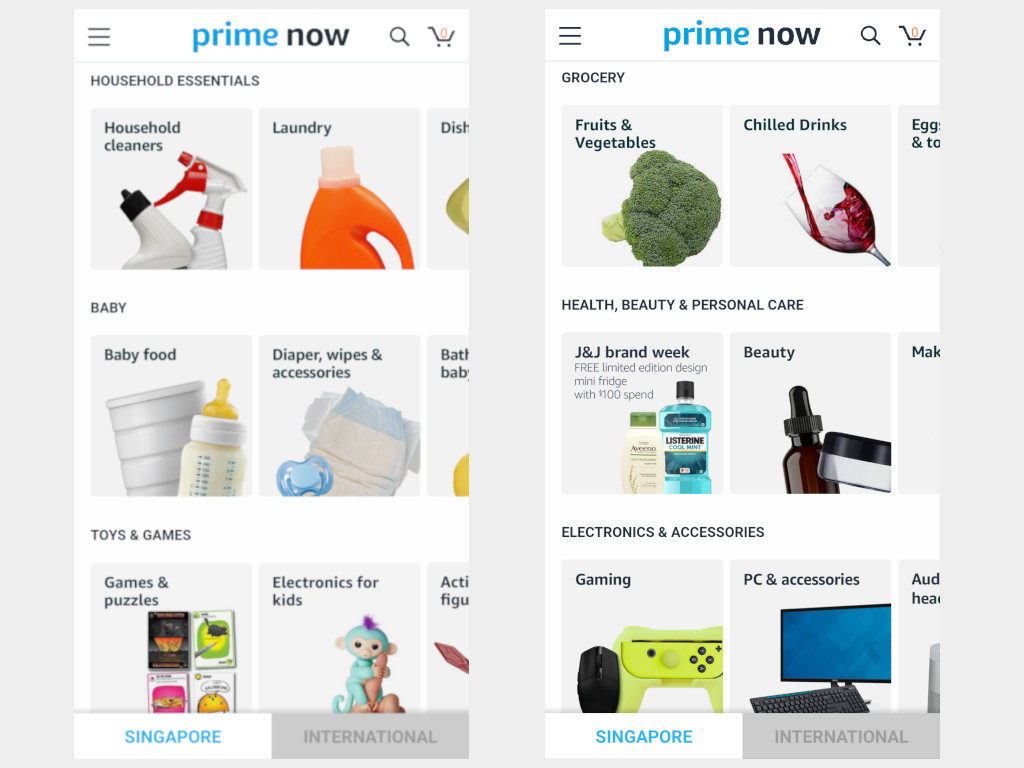Open Household cleaners category tile
The height and width of the screenshot is (768, 1024).
(x=171, y=189)
